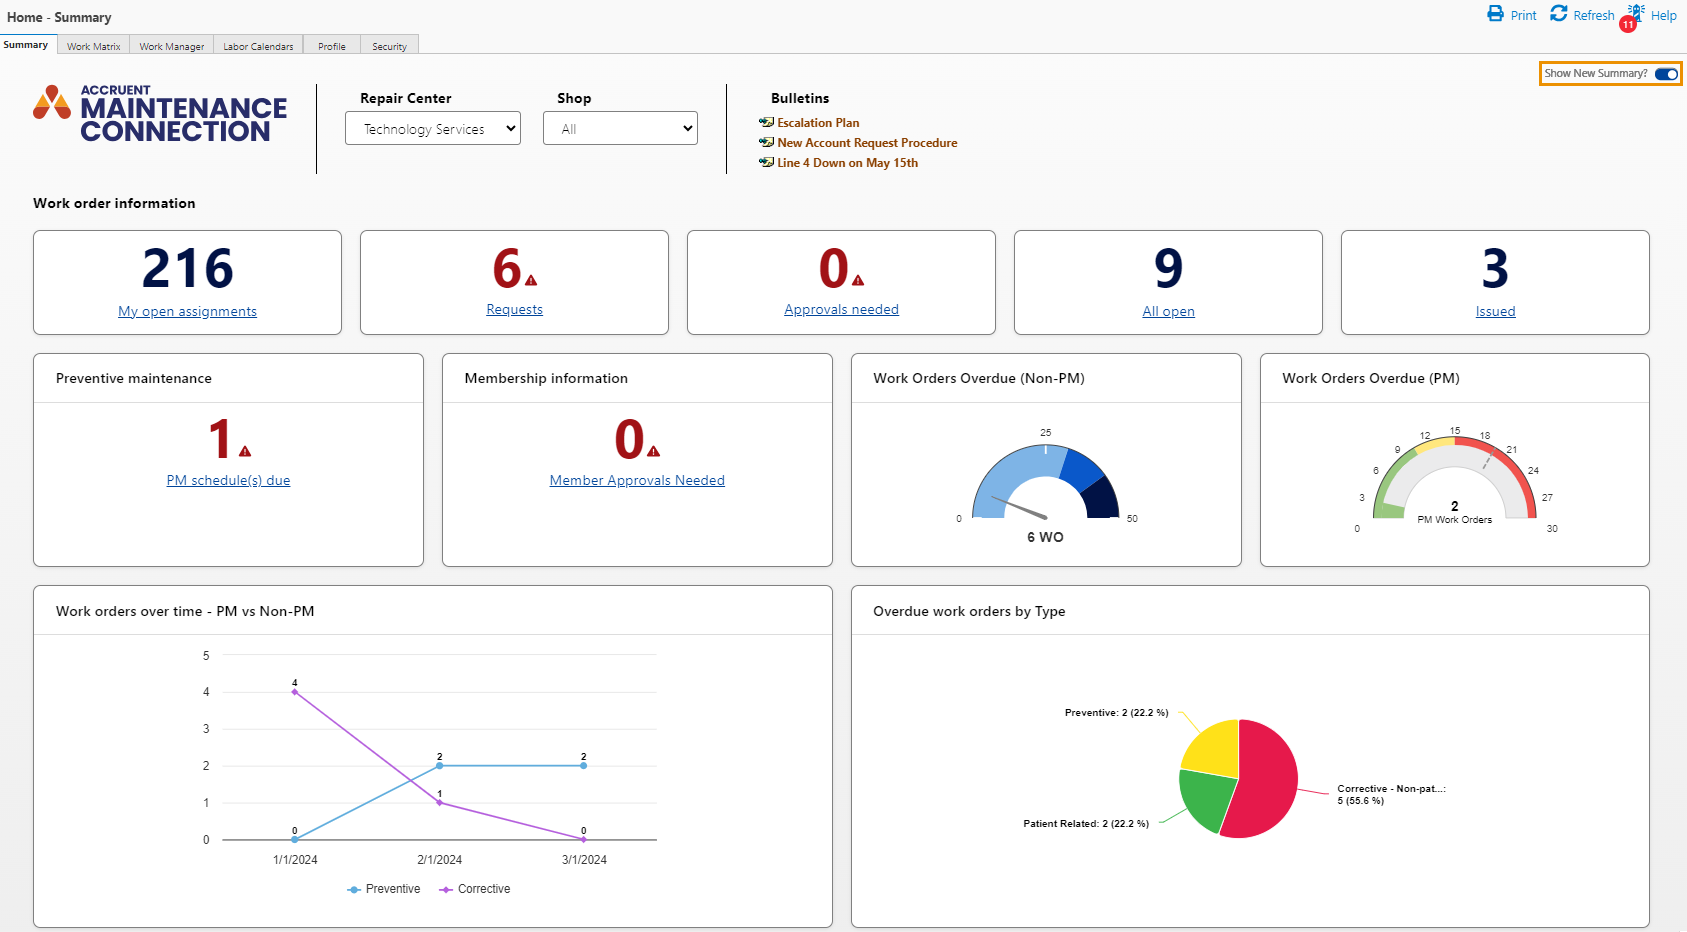Open the Labor Calendars tab
1687x932 pixels.
[257, 45]
